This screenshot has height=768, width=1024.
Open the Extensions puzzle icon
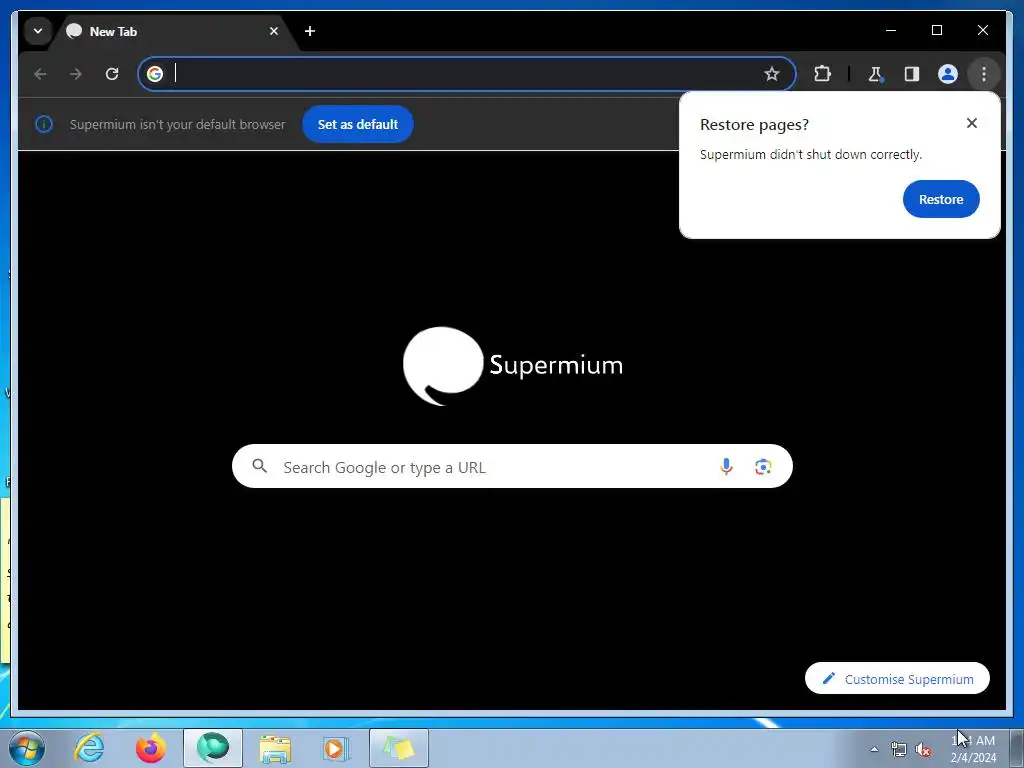822,74
